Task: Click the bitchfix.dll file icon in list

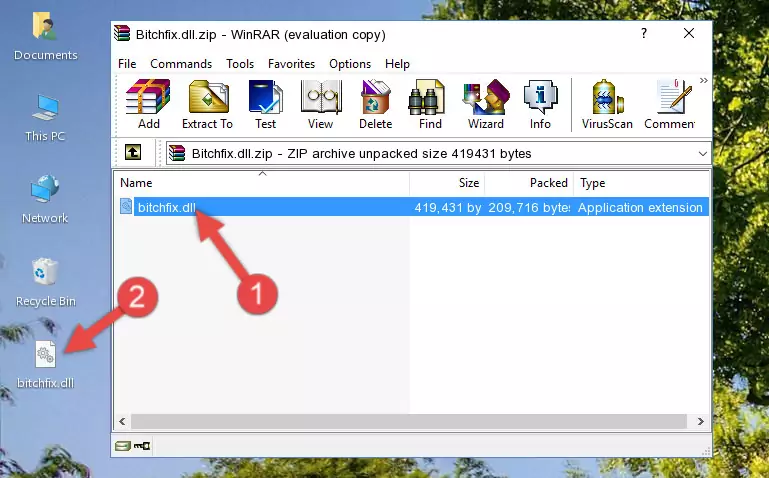Action: [x=126, y=206]
